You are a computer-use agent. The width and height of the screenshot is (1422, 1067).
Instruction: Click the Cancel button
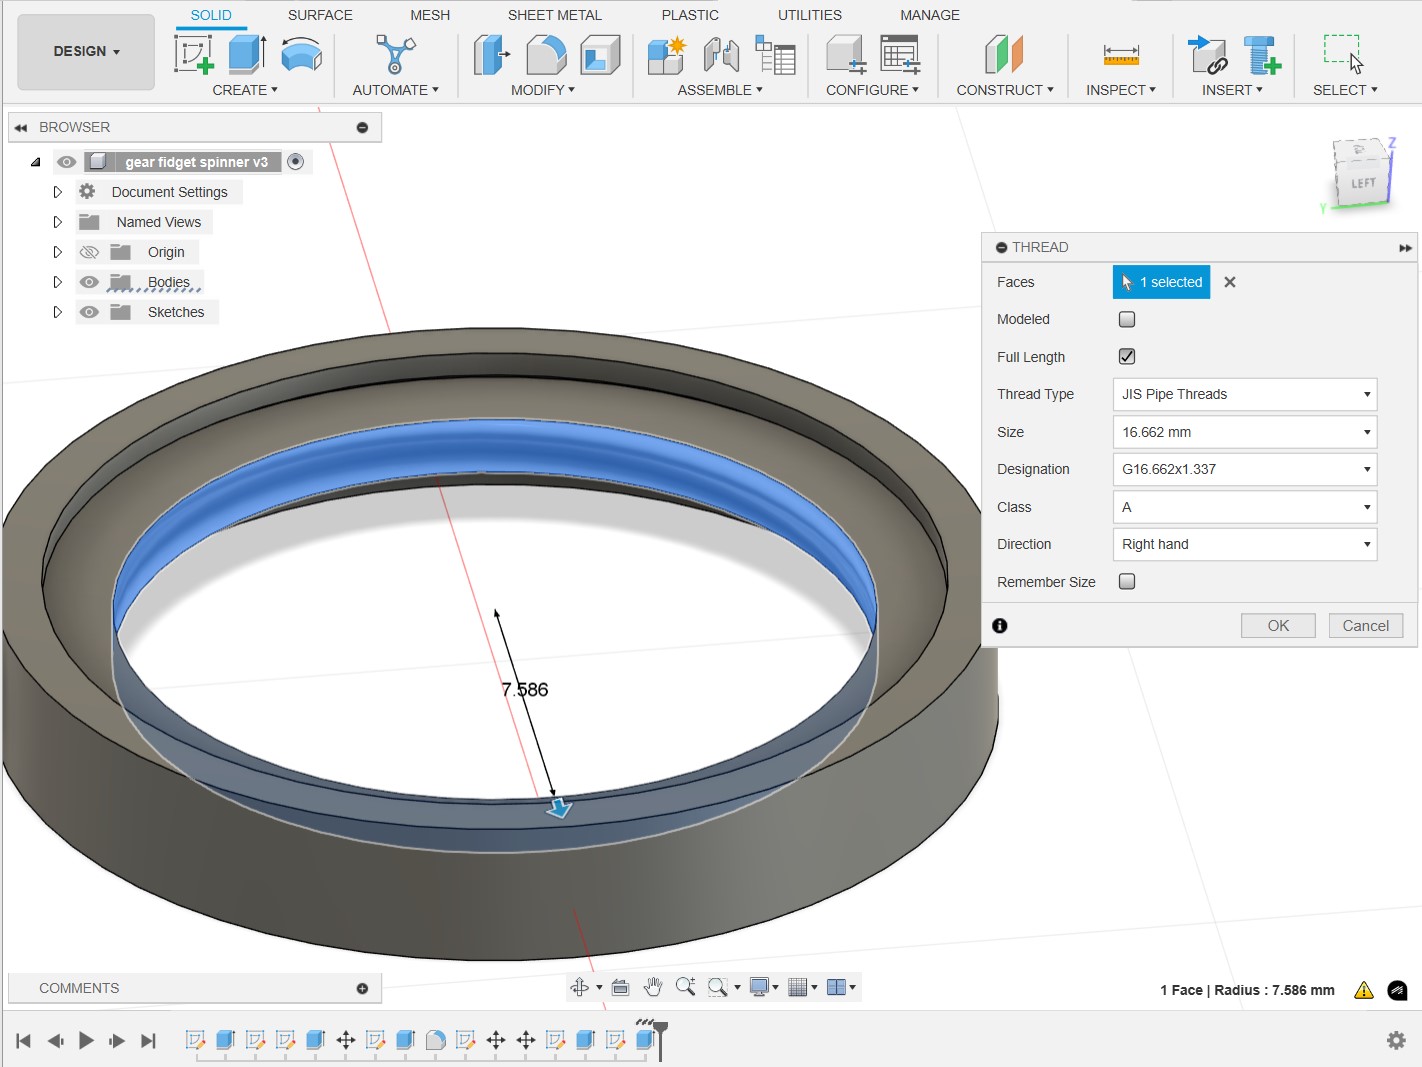click(x=1366, y=625)
